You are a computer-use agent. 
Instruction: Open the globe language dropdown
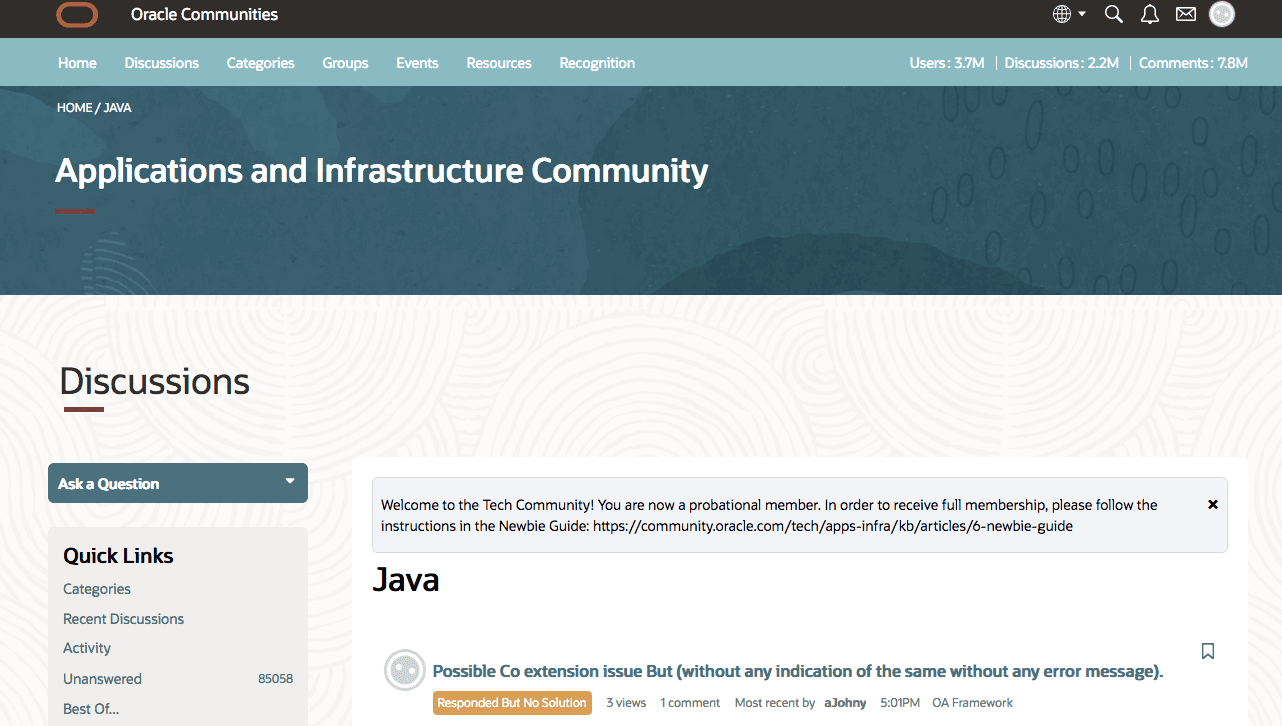point(1067,14)
